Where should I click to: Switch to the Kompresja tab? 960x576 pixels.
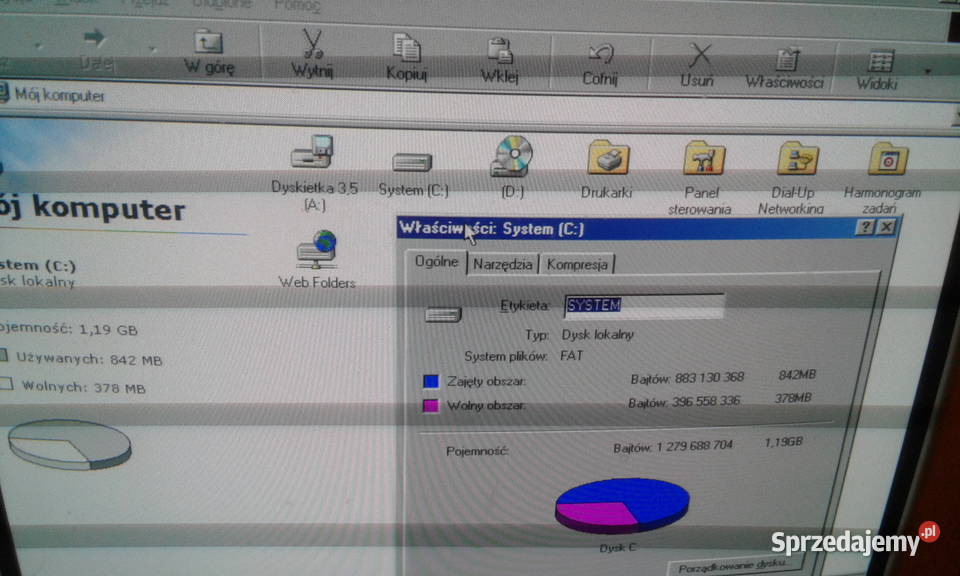pos(579,264)
